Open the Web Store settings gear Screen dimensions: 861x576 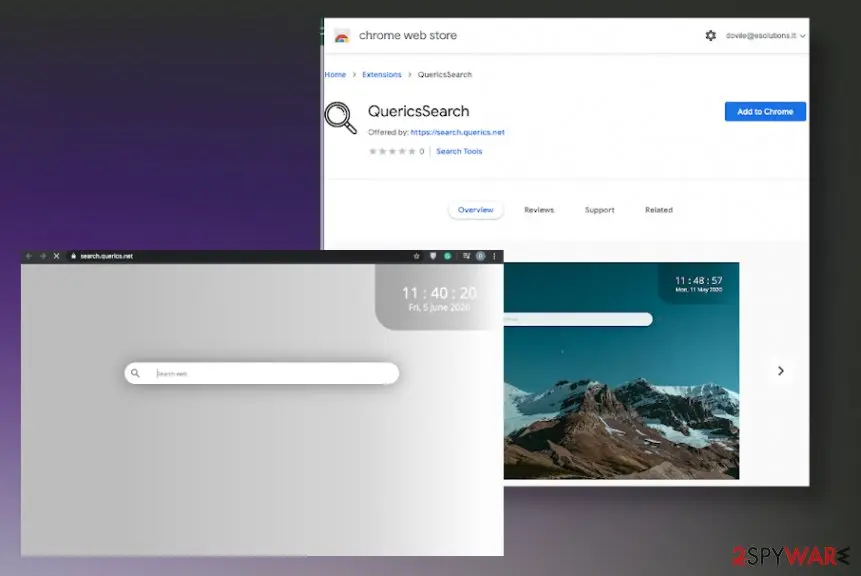click(711, 36)
